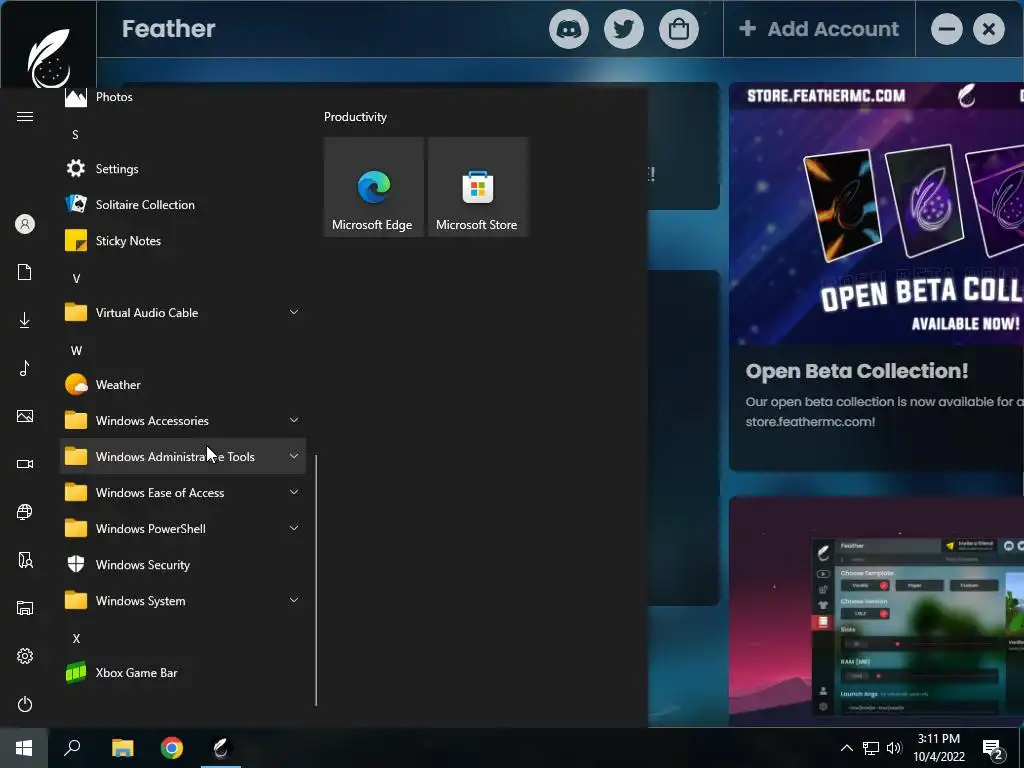Show hidden tray icons chevron
Image resolution: width=1024 pixels, height=768 pixels.
[x=846, y=748]
